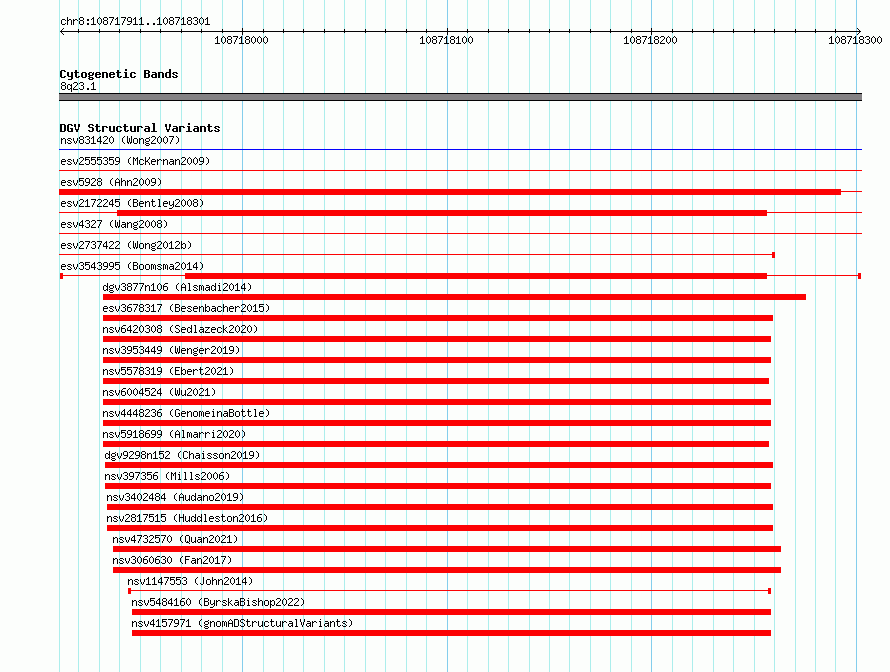The width and height of the screenshot is (890, 672).
Task: Open nsv397356 (Mills2006) label
Action: tap(167, 476)
